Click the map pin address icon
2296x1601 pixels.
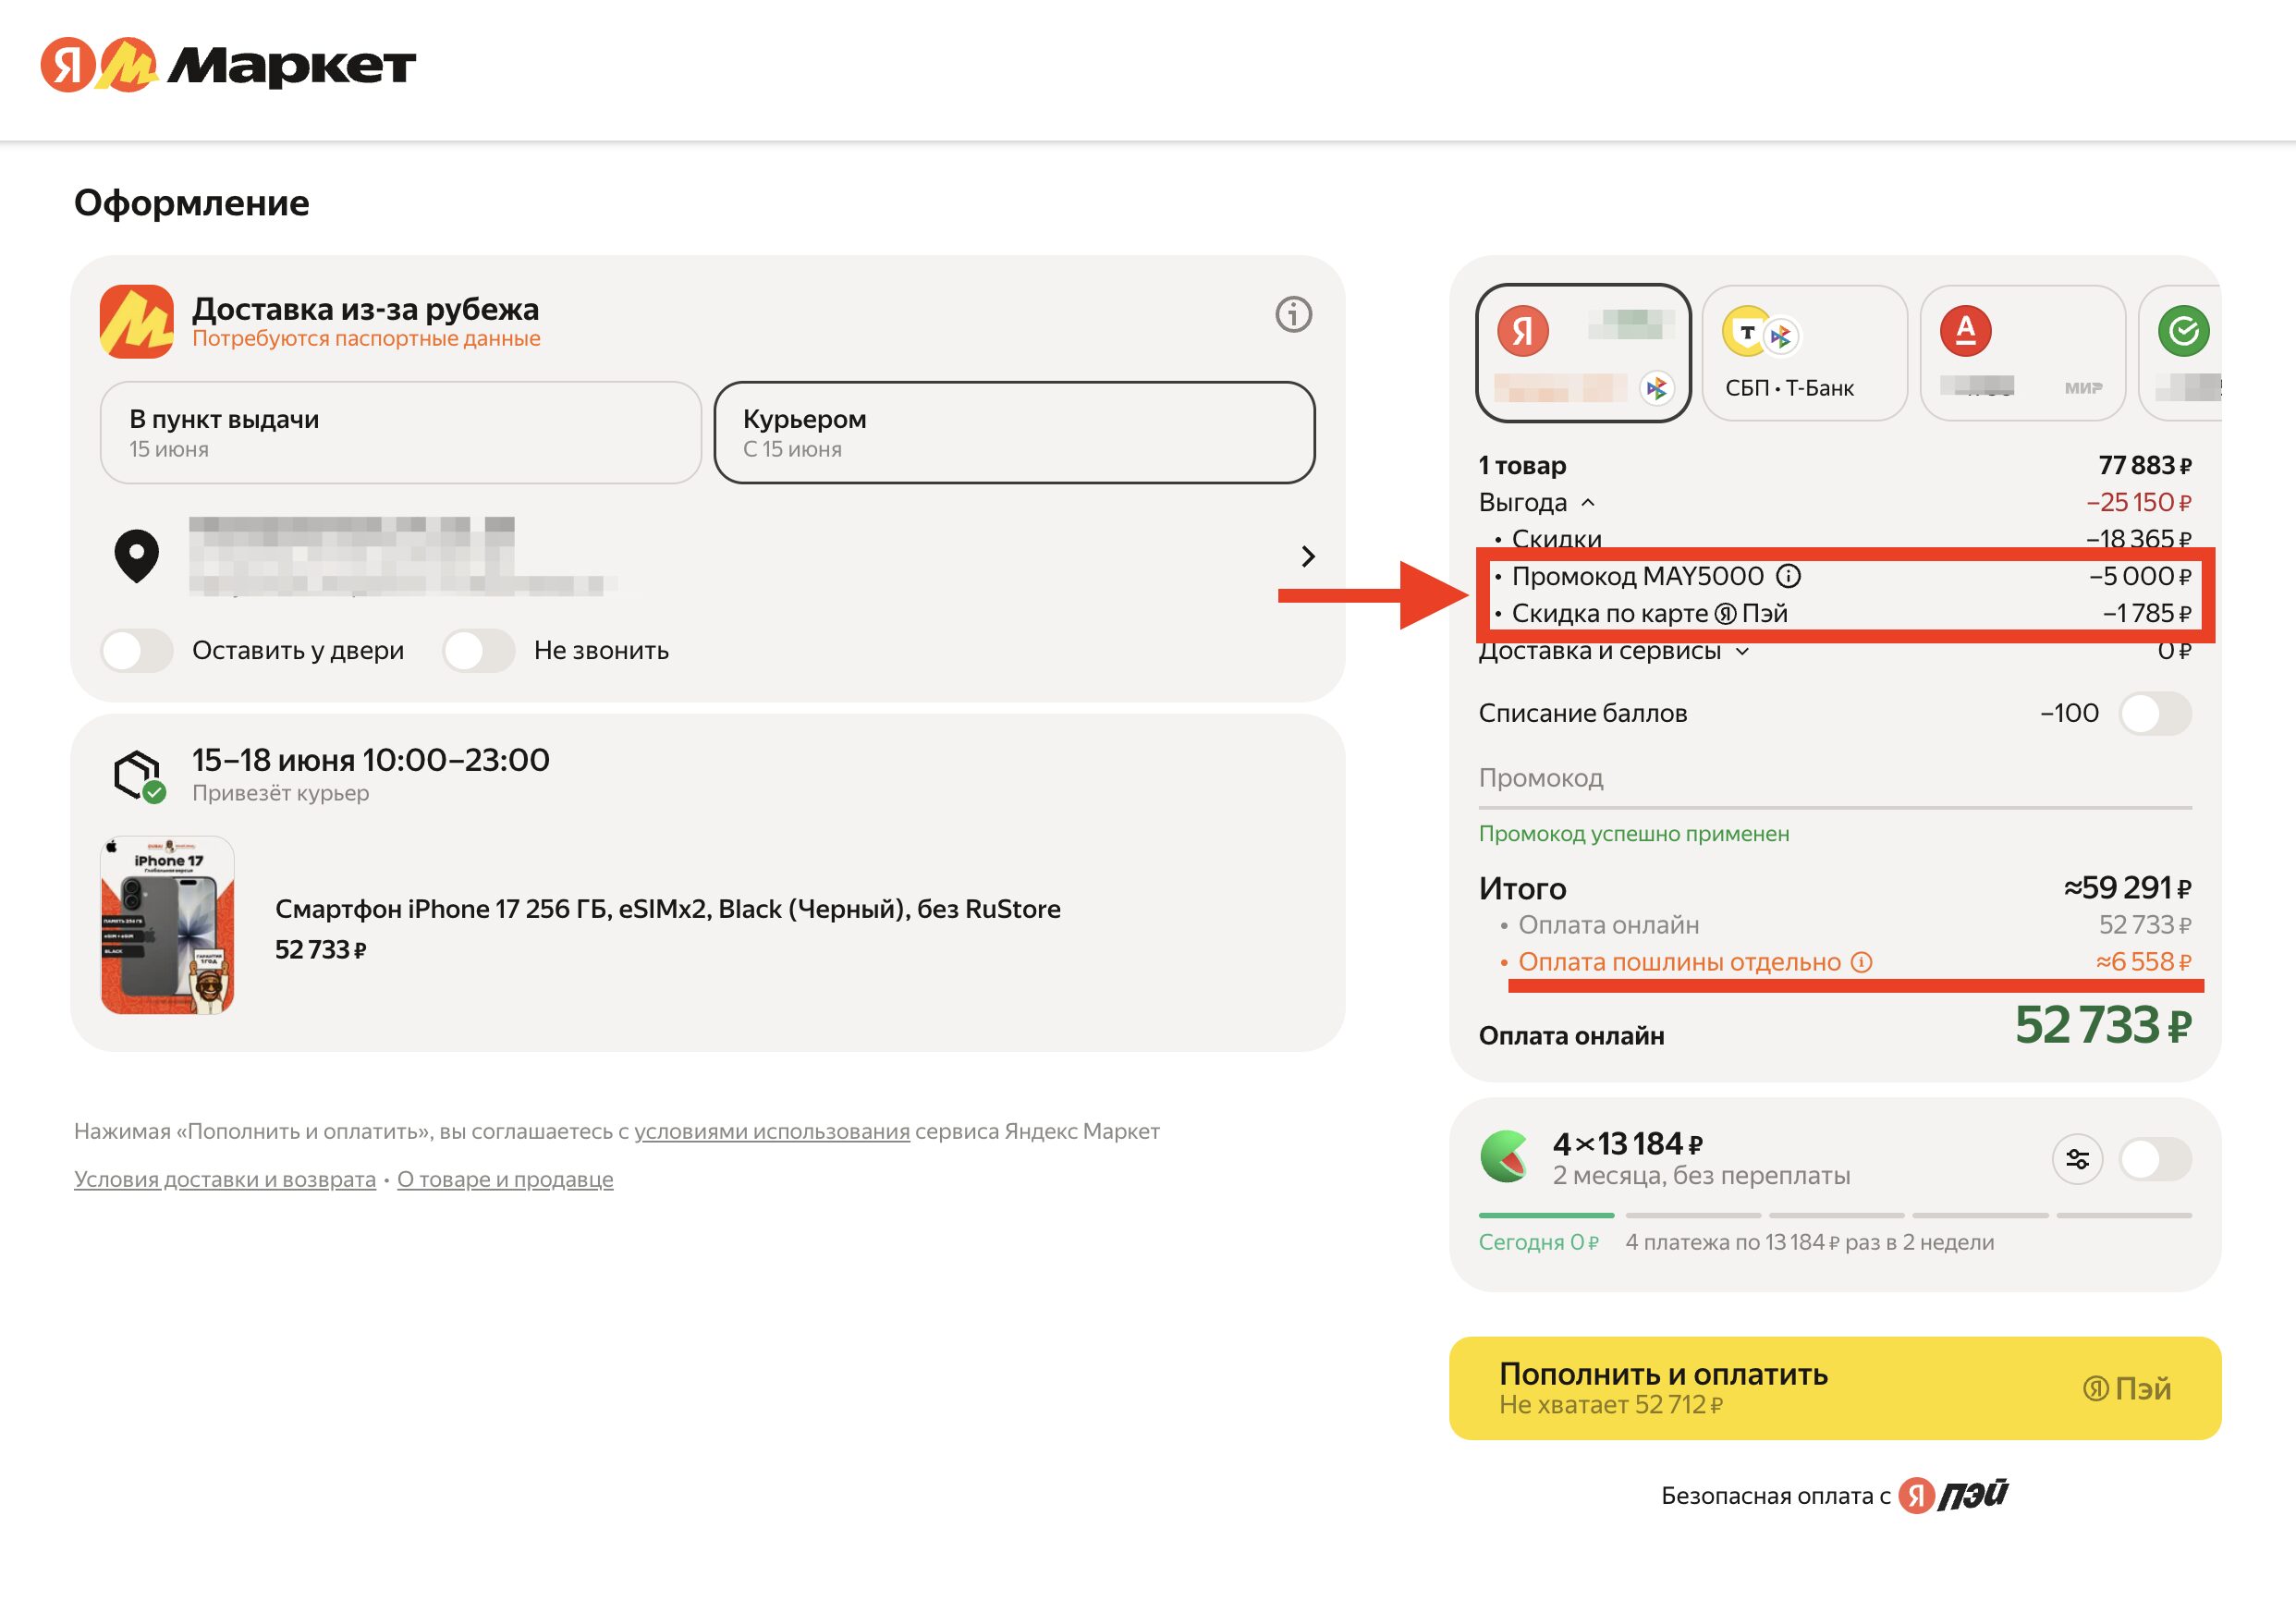(x=137, y=556)
